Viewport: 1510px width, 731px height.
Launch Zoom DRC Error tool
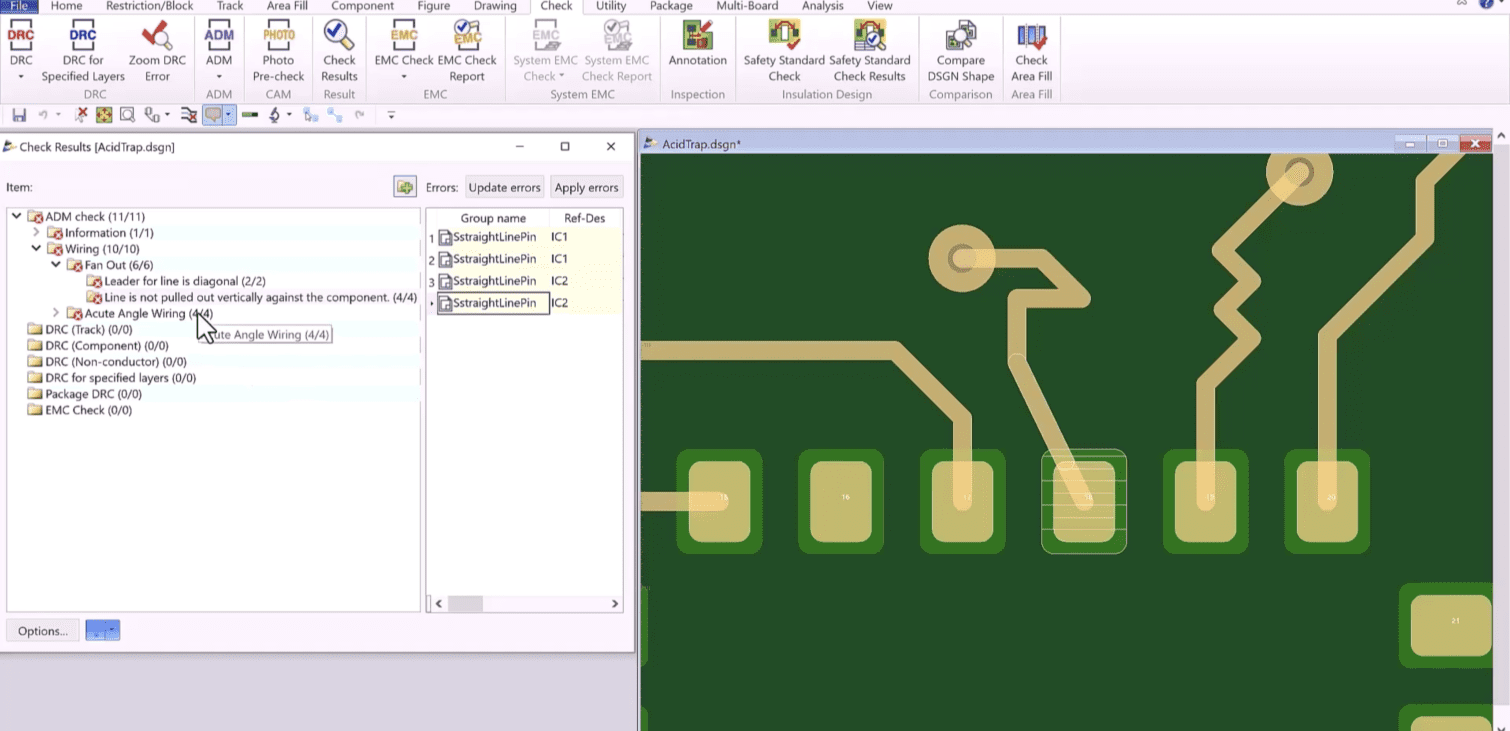tap(157, 52)
